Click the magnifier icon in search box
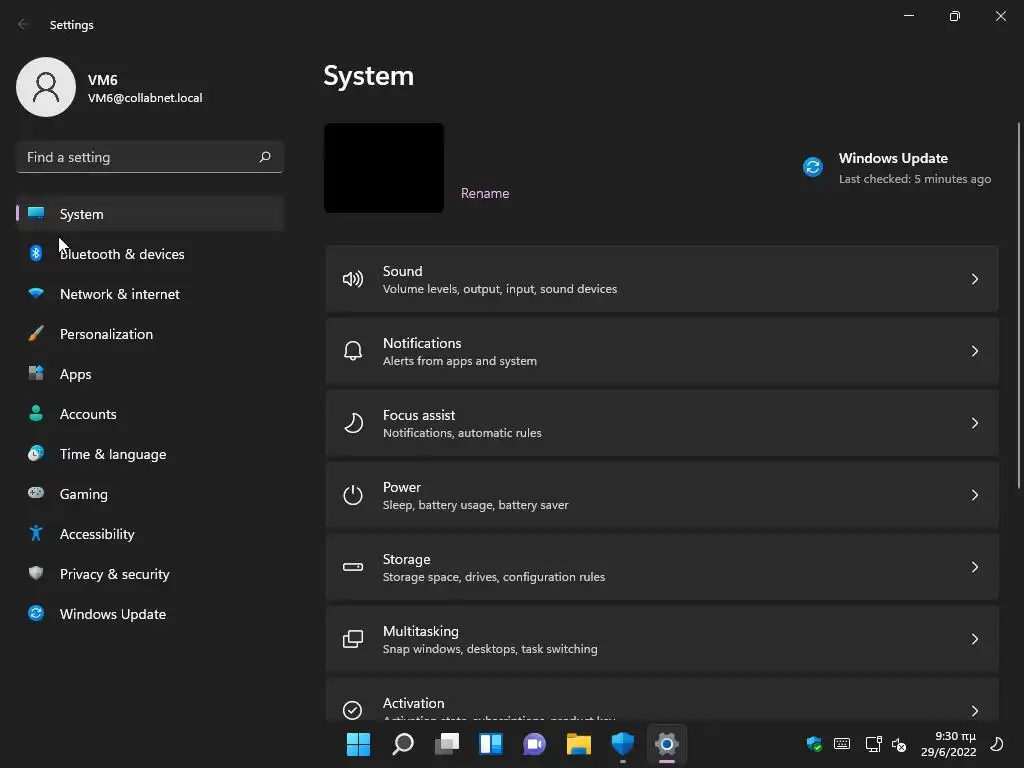Screen dimensions: 1024x768 [264, 157]
